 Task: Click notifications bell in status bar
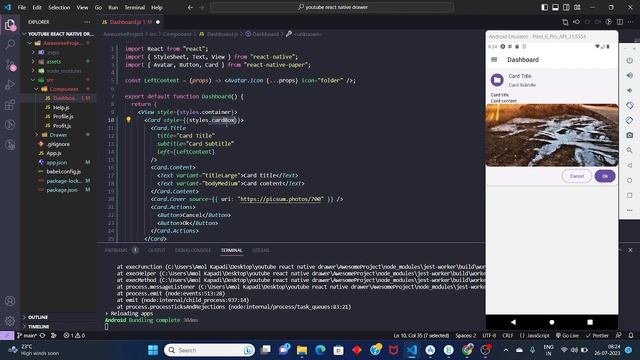click(631, 336)
